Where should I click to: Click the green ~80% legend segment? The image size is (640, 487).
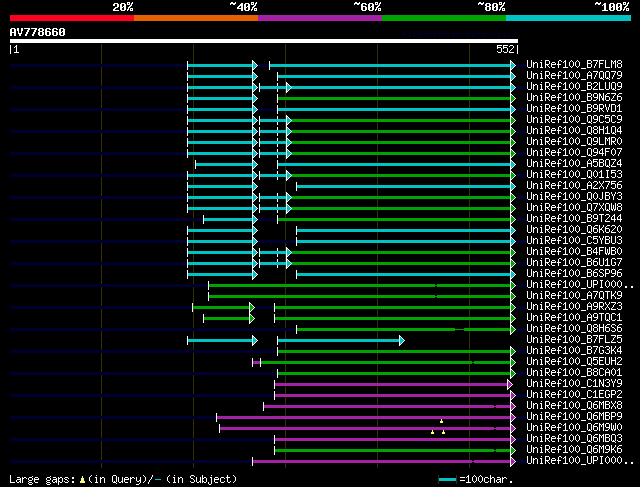point(444,18)
